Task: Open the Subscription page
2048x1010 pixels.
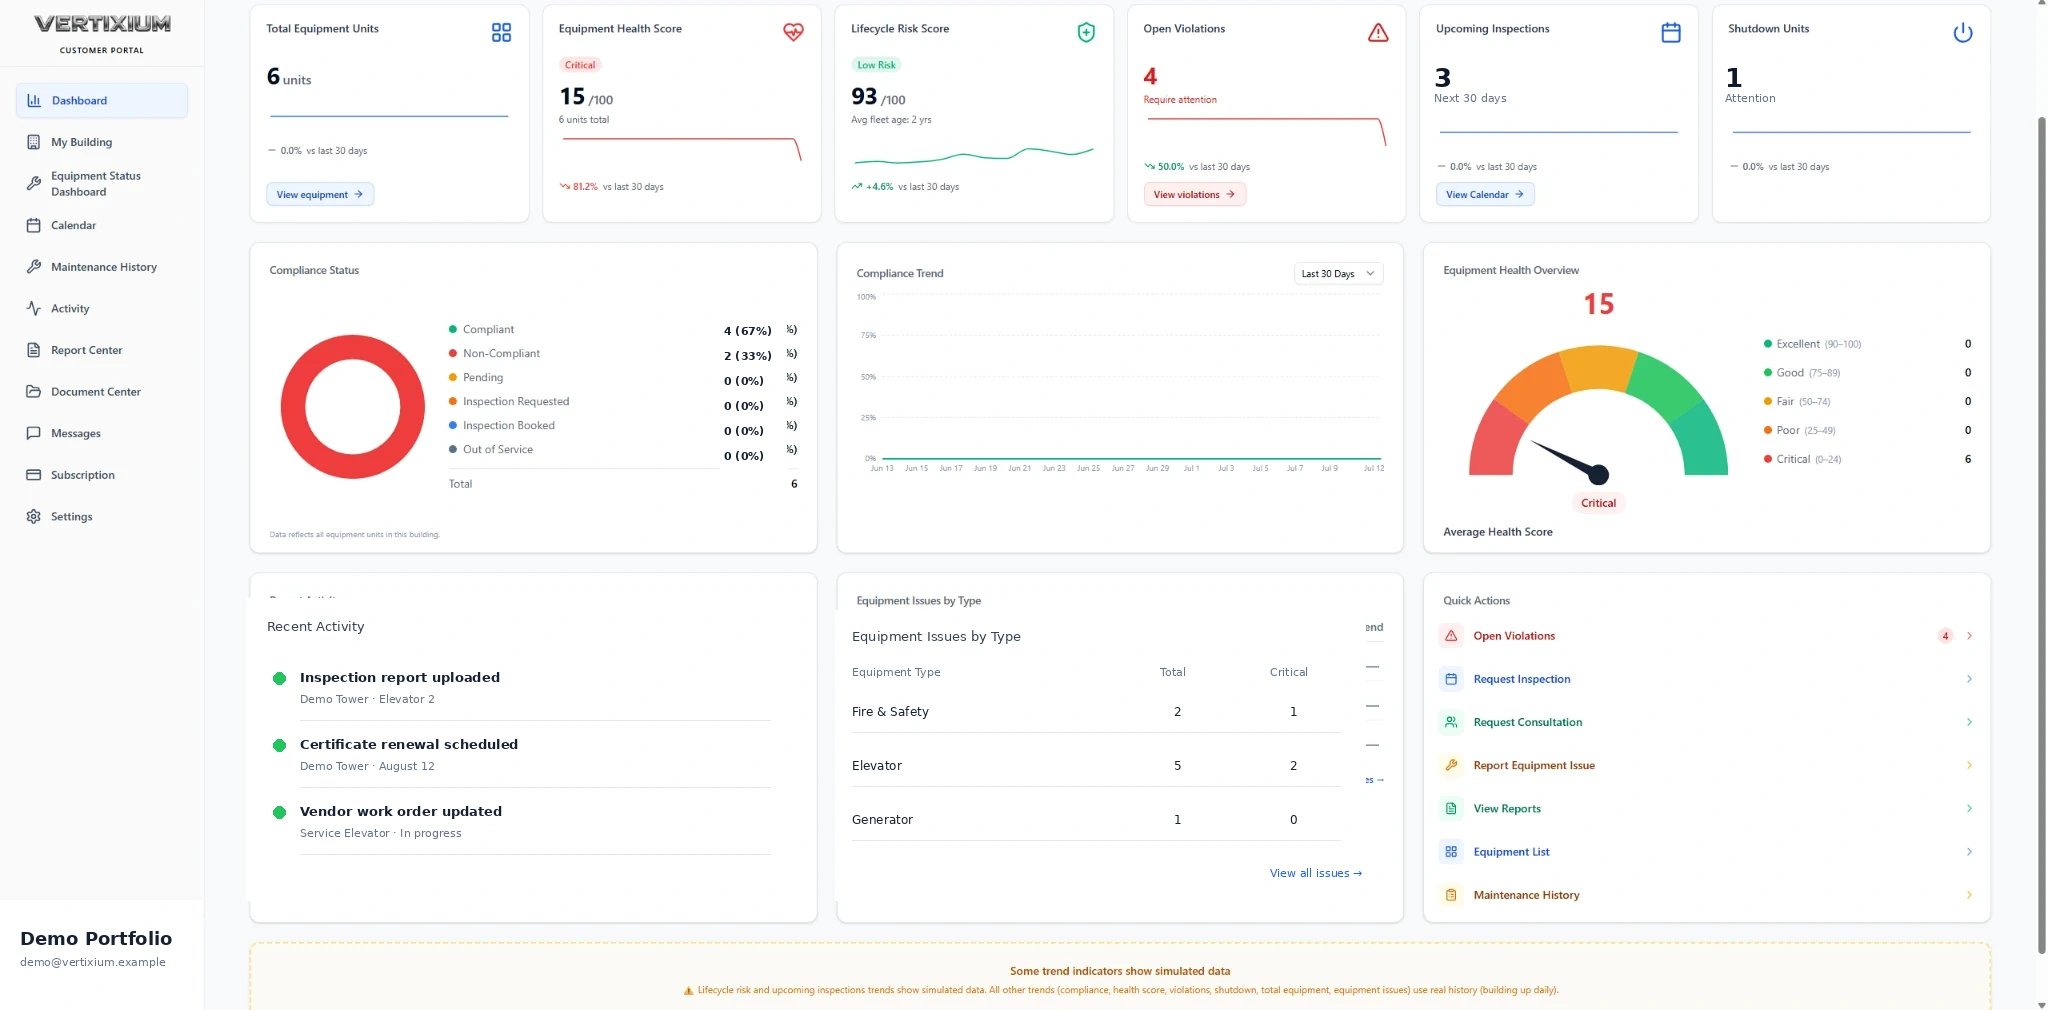Action: pos(102,475)
